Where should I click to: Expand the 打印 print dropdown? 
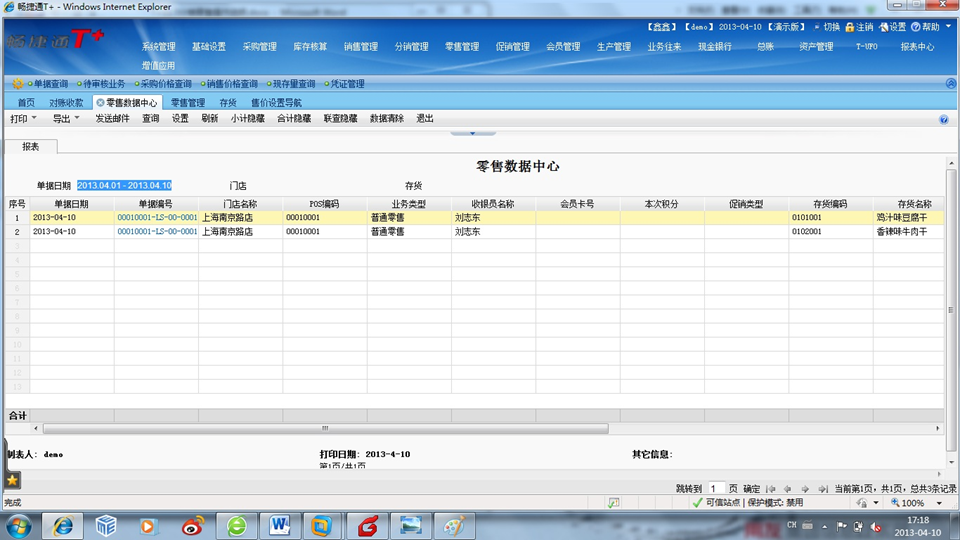pos(34,118)
